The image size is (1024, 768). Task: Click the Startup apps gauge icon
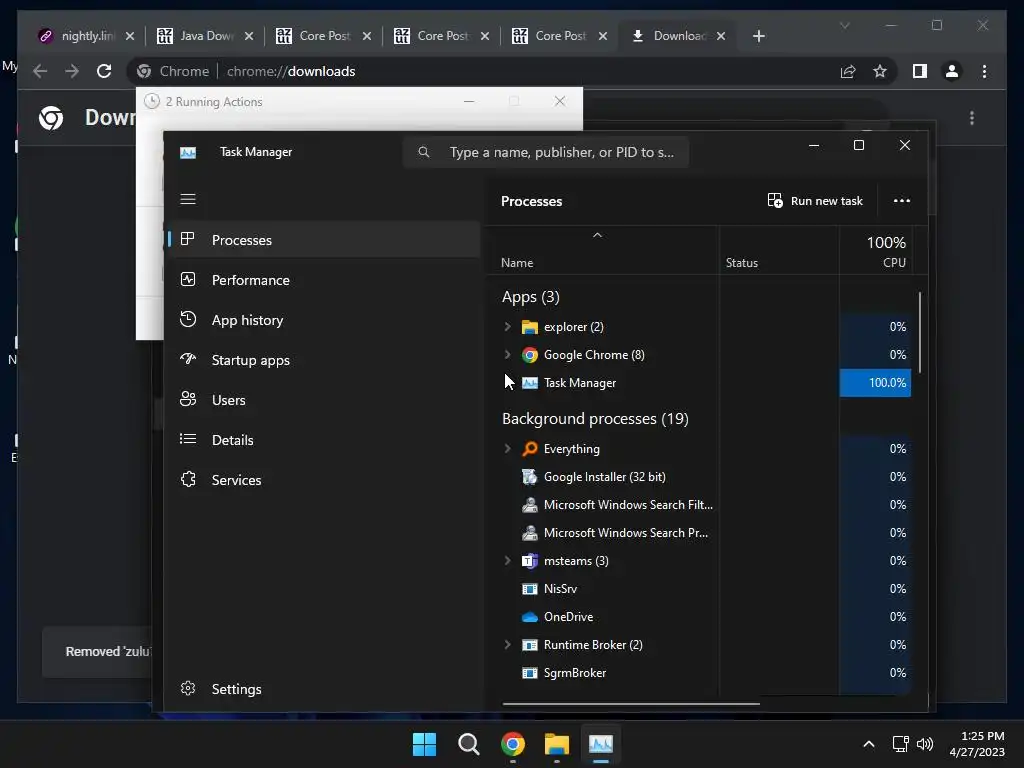click(x=188, y=359)
